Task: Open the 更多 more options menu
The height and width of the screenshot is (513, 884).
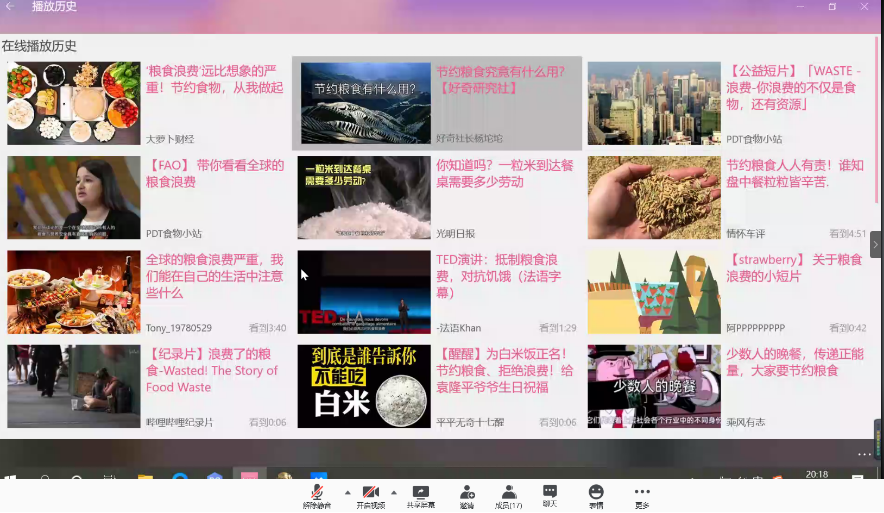Action: [x=642, y=493]
